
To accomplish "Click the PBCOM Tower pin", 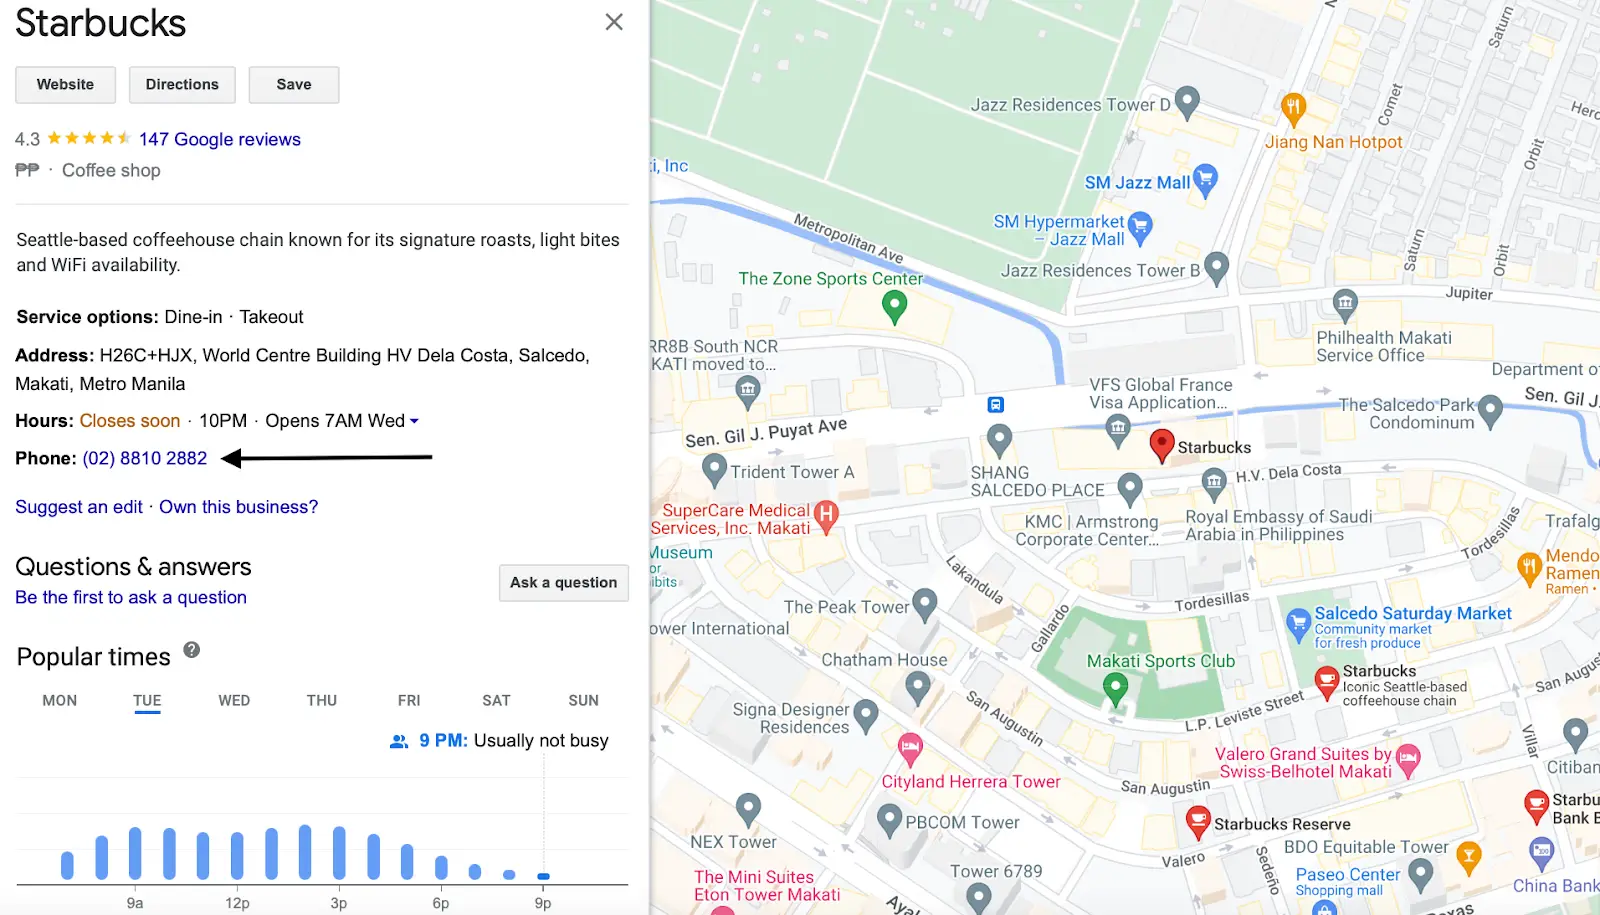I will 889,820.
